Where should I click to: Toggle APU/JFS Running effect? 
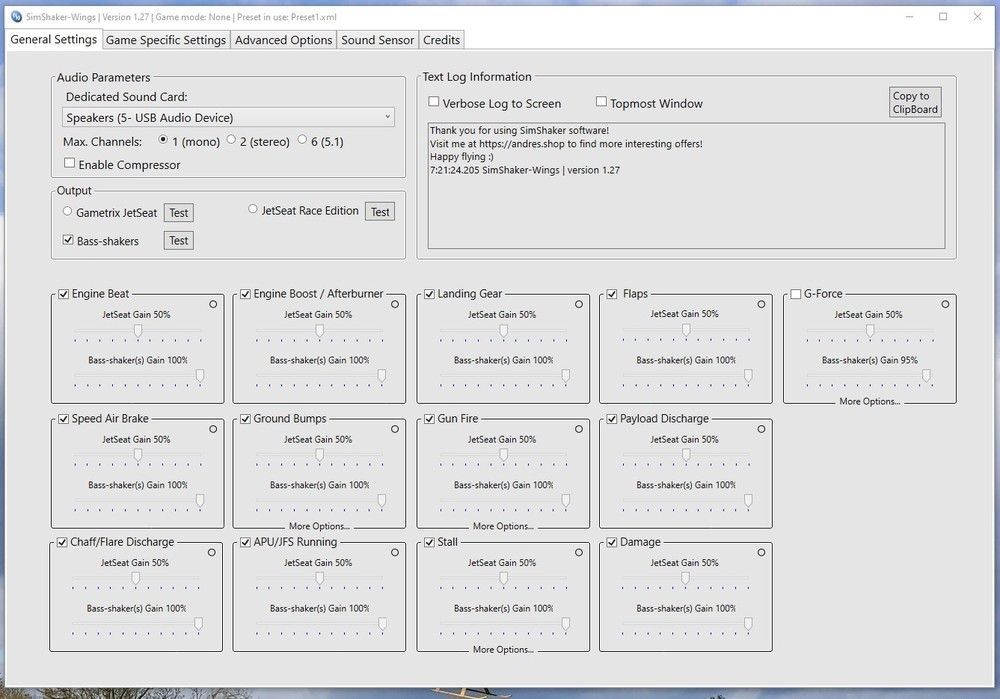click(x=246, y=542)
